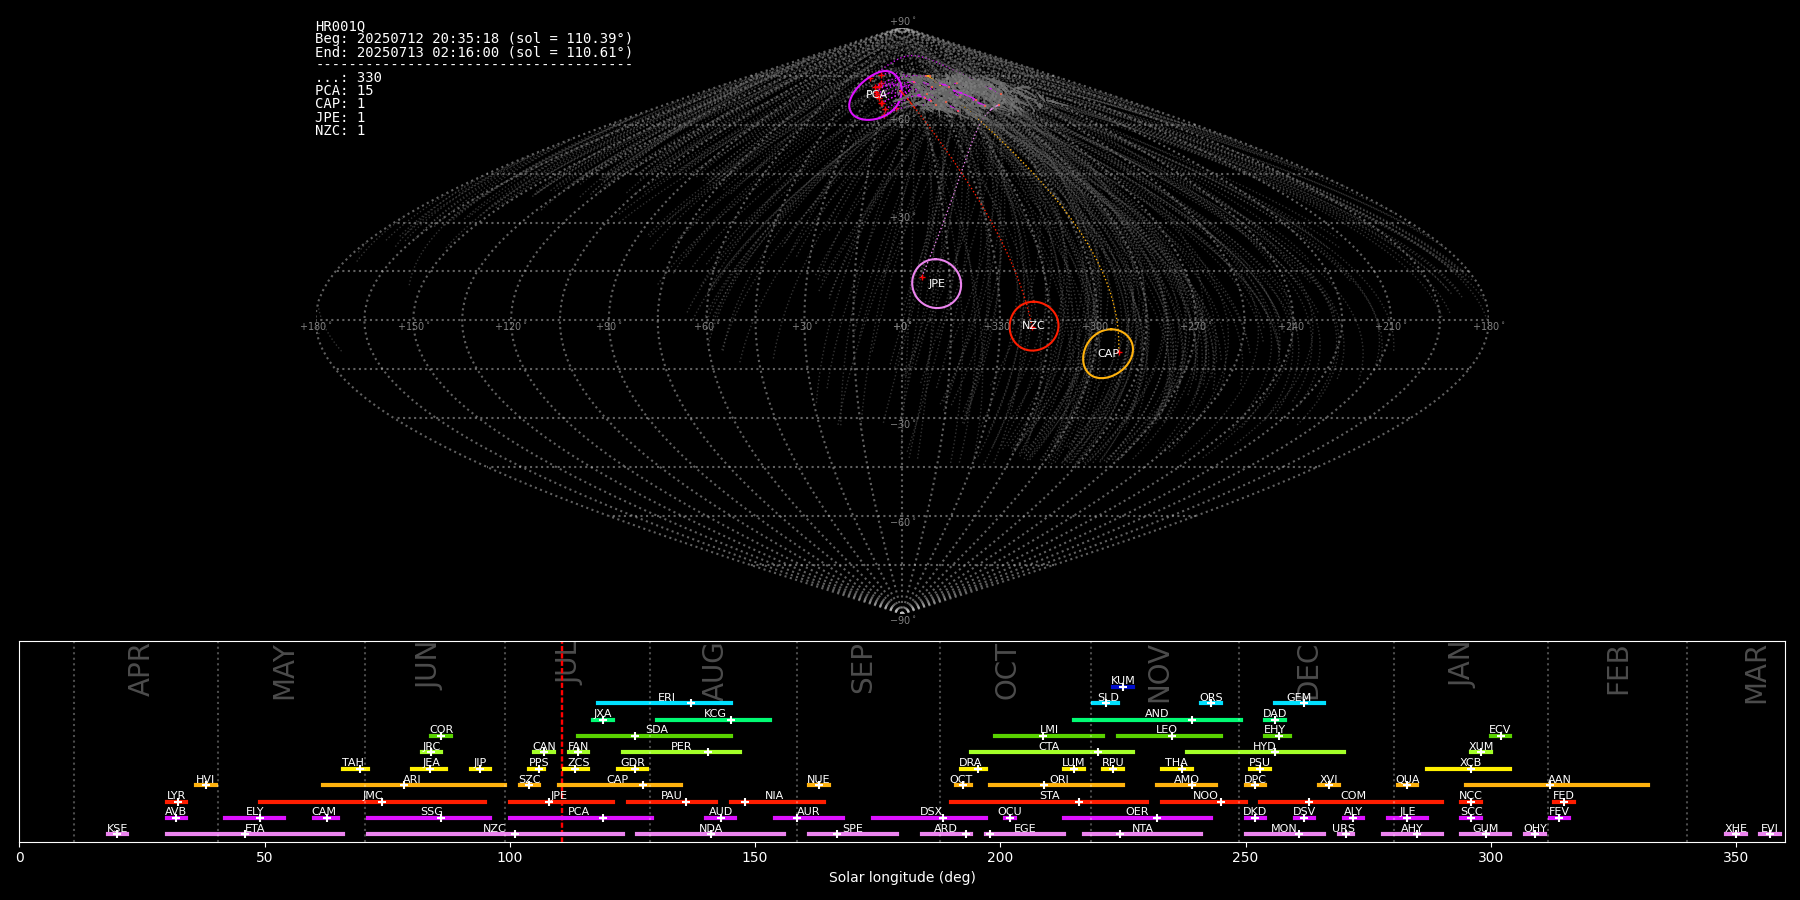Click the purple PCA bar in the timeline
1800x900 pixels.
tap(580, 818)
